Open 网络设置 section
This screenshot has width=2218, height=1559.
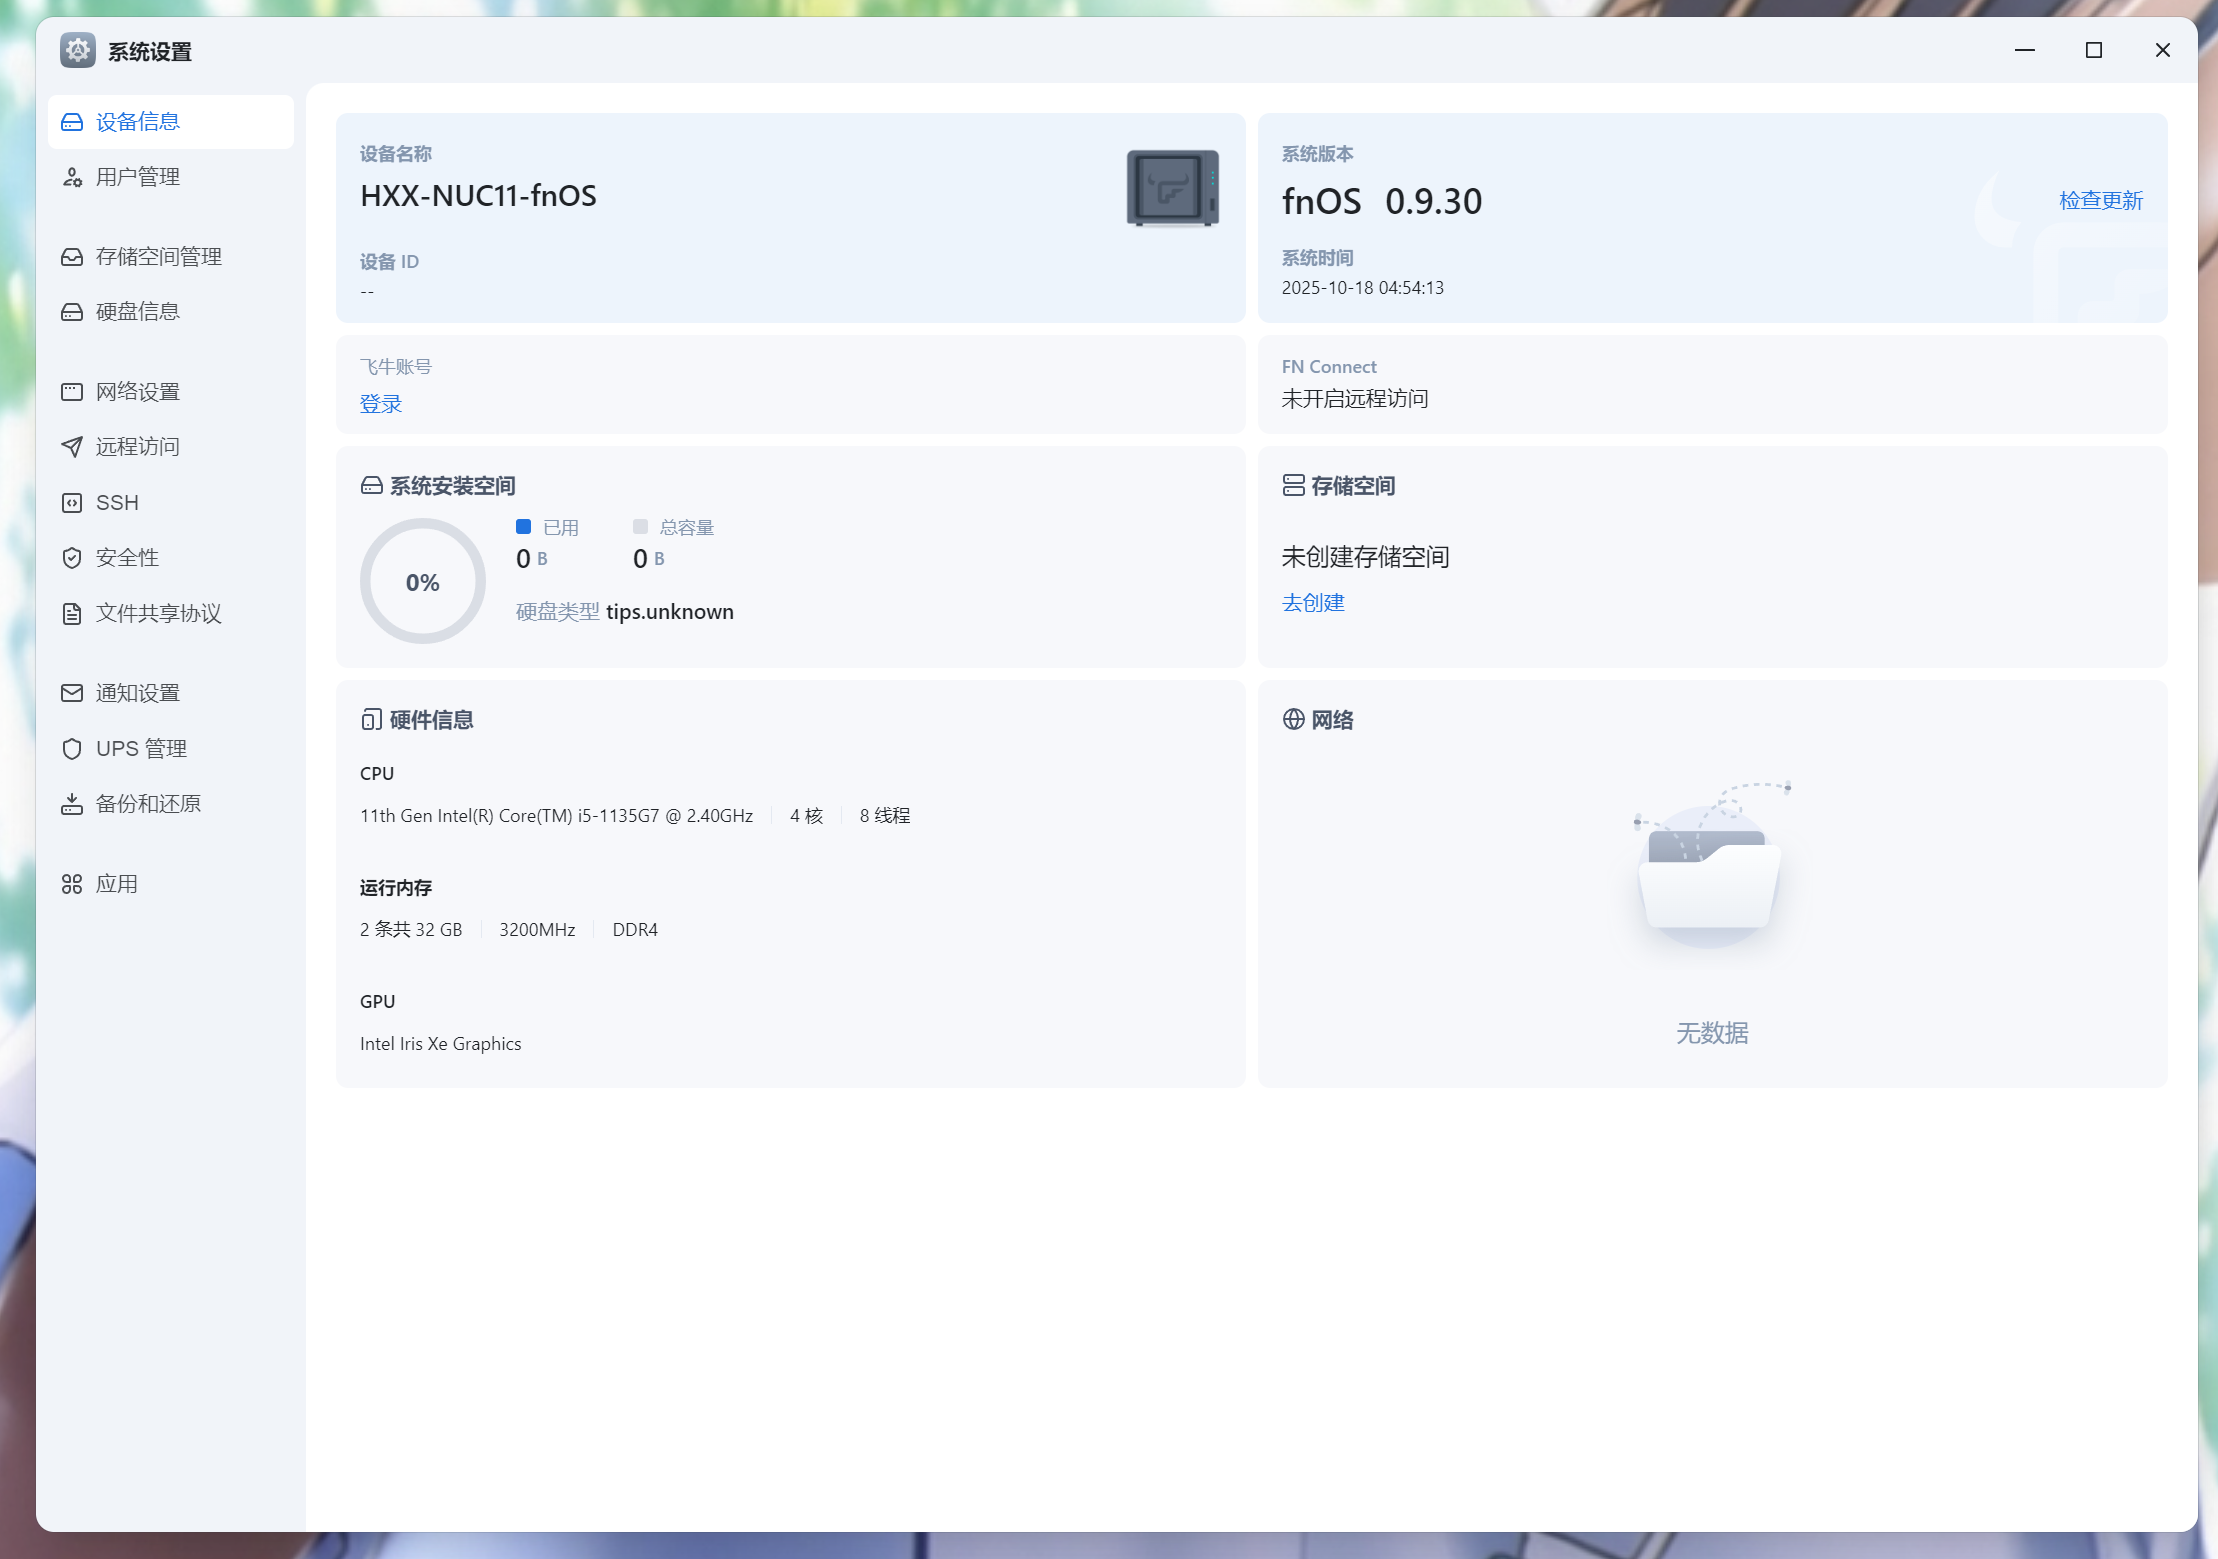137,392
